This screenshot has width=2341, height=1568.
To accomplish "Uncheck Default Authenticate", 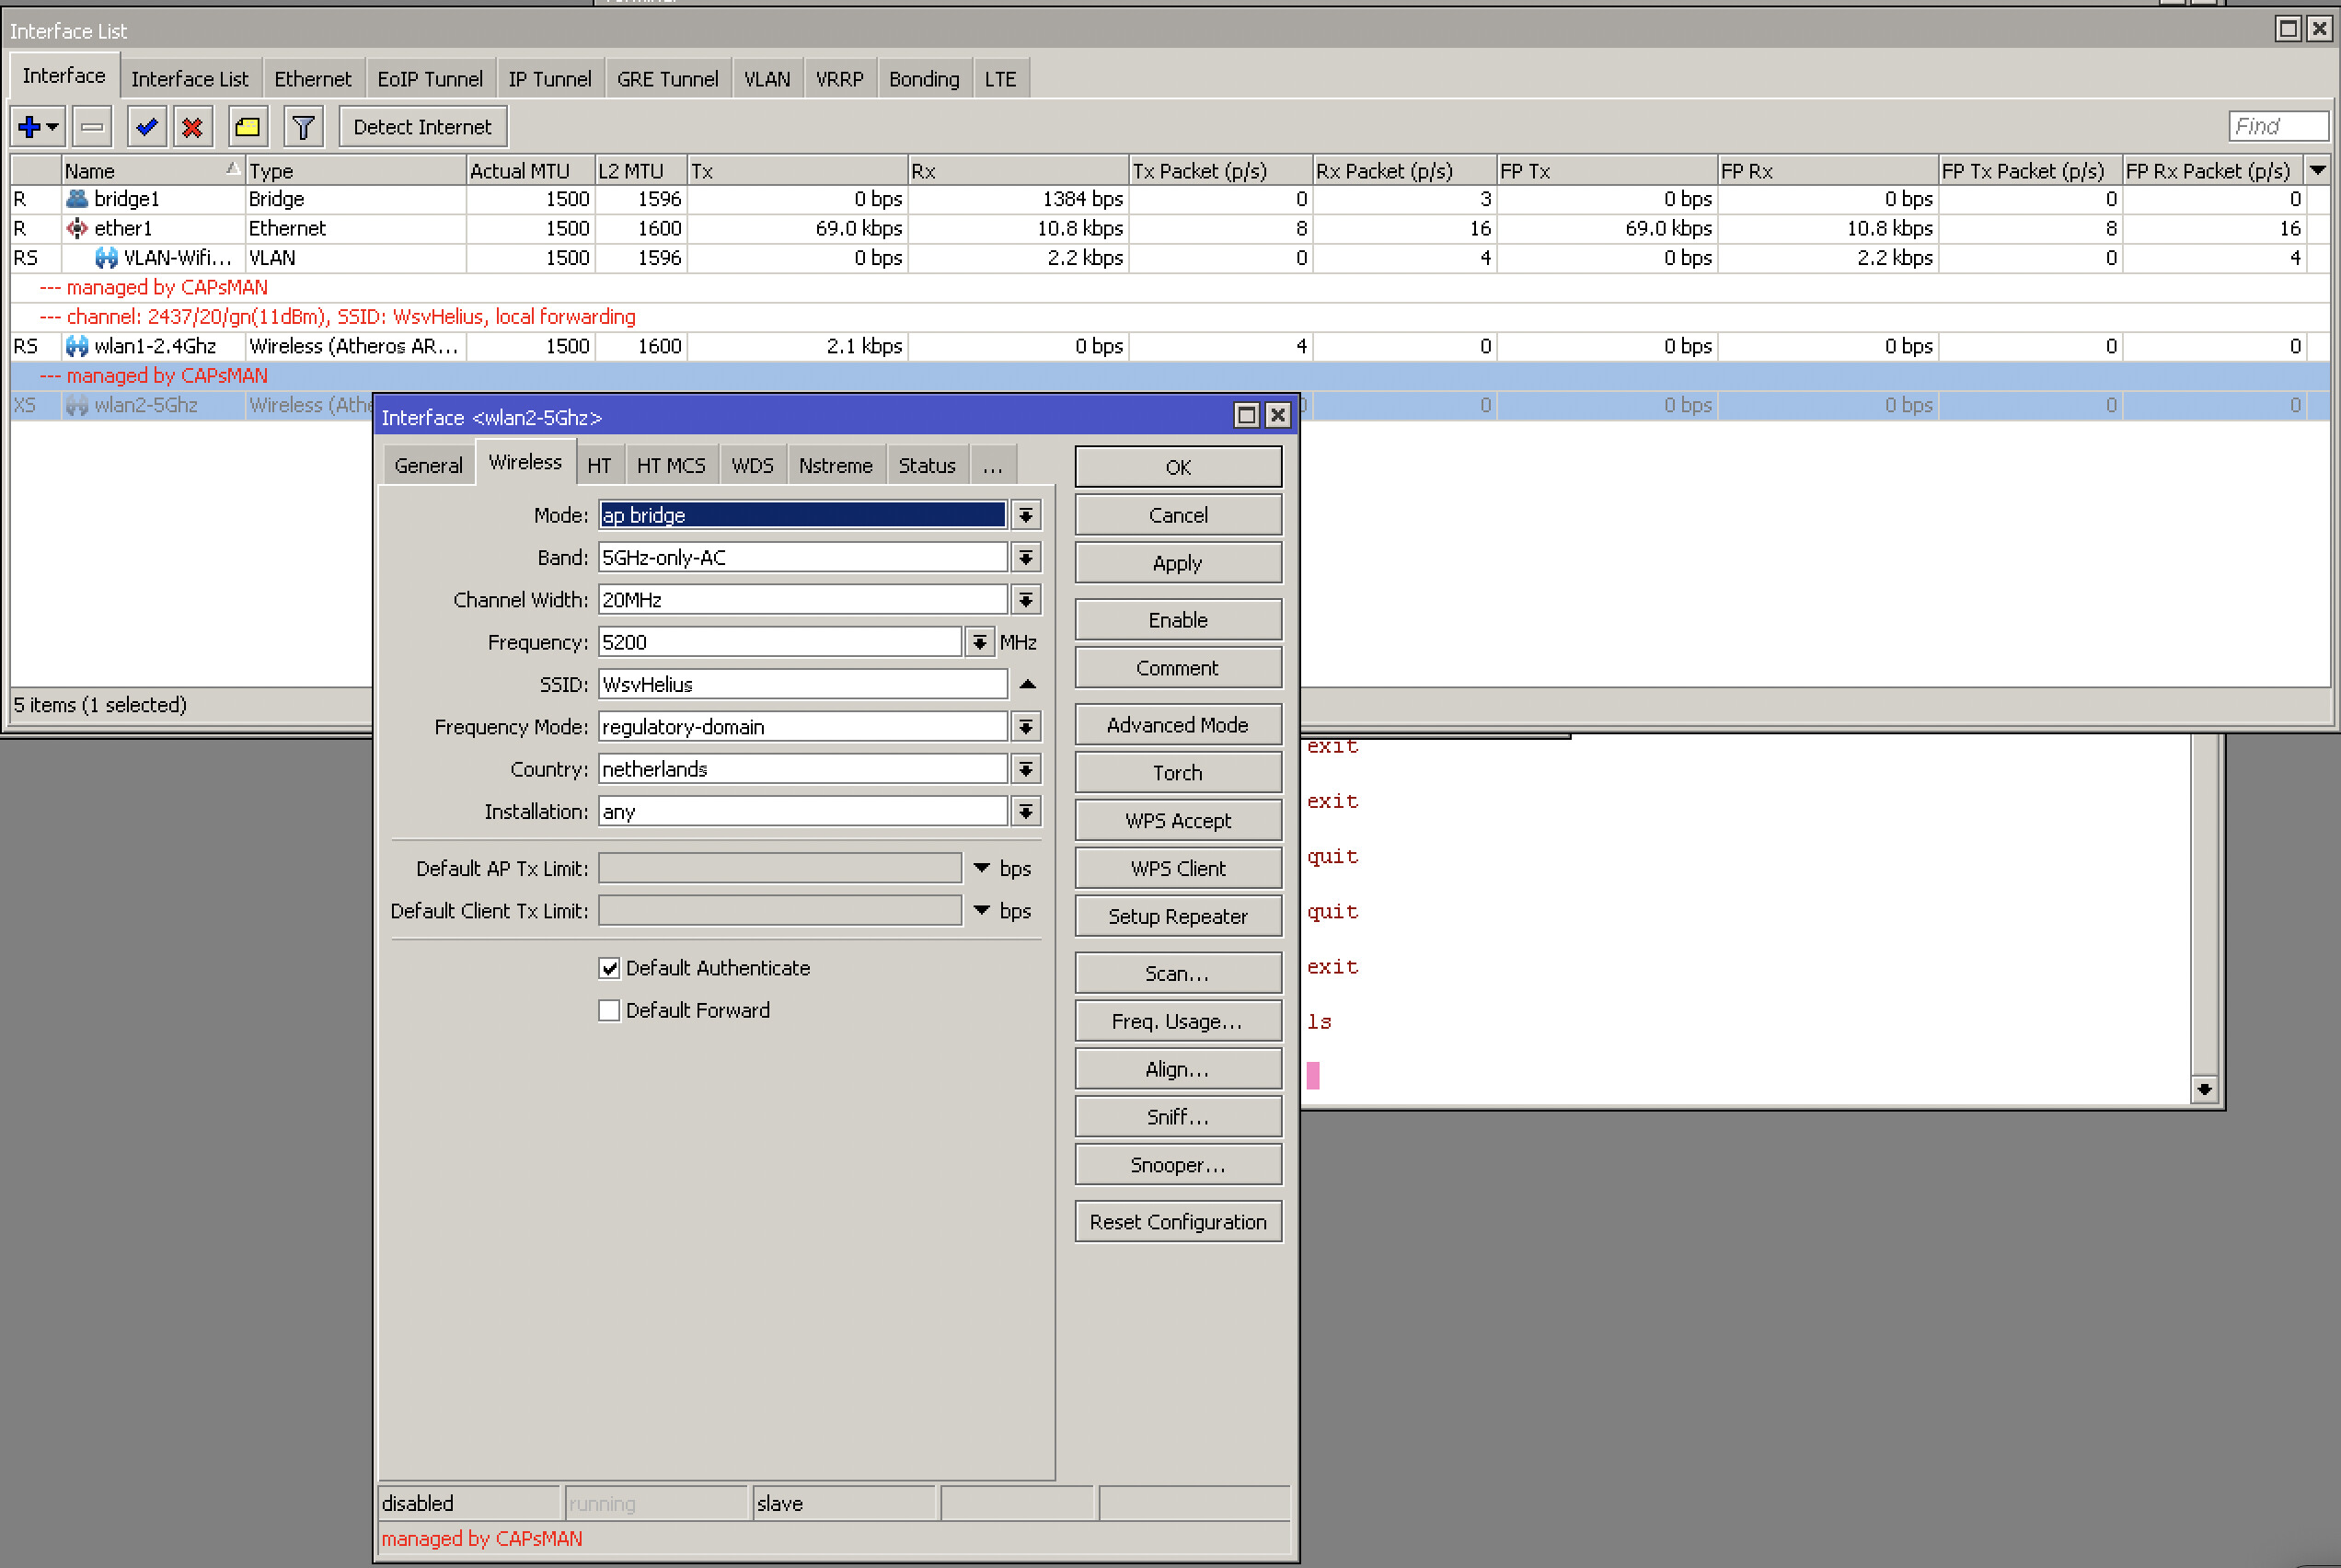I will (x=609, y=967).
